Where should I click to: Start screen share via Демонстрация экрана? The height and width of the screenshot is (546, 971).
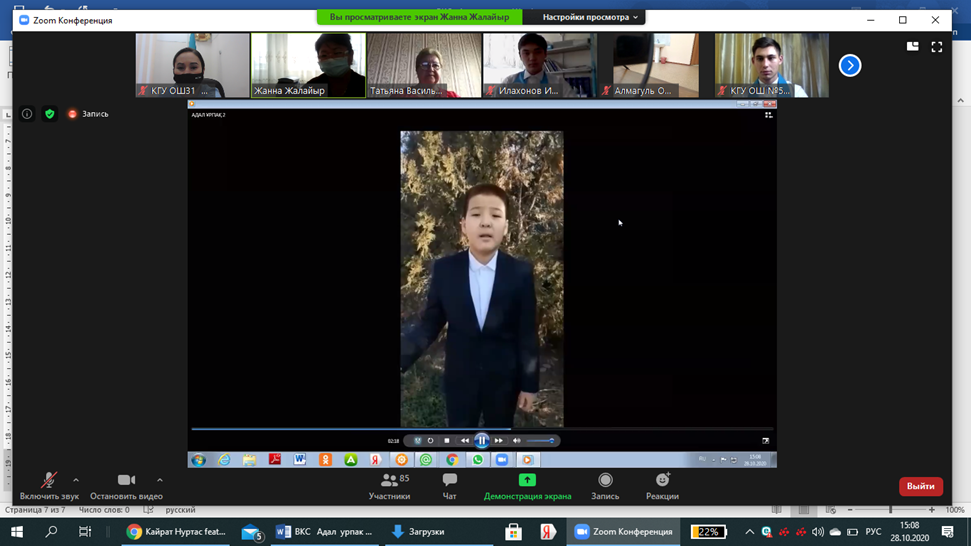pyautogui.click(x=527, y=486)
